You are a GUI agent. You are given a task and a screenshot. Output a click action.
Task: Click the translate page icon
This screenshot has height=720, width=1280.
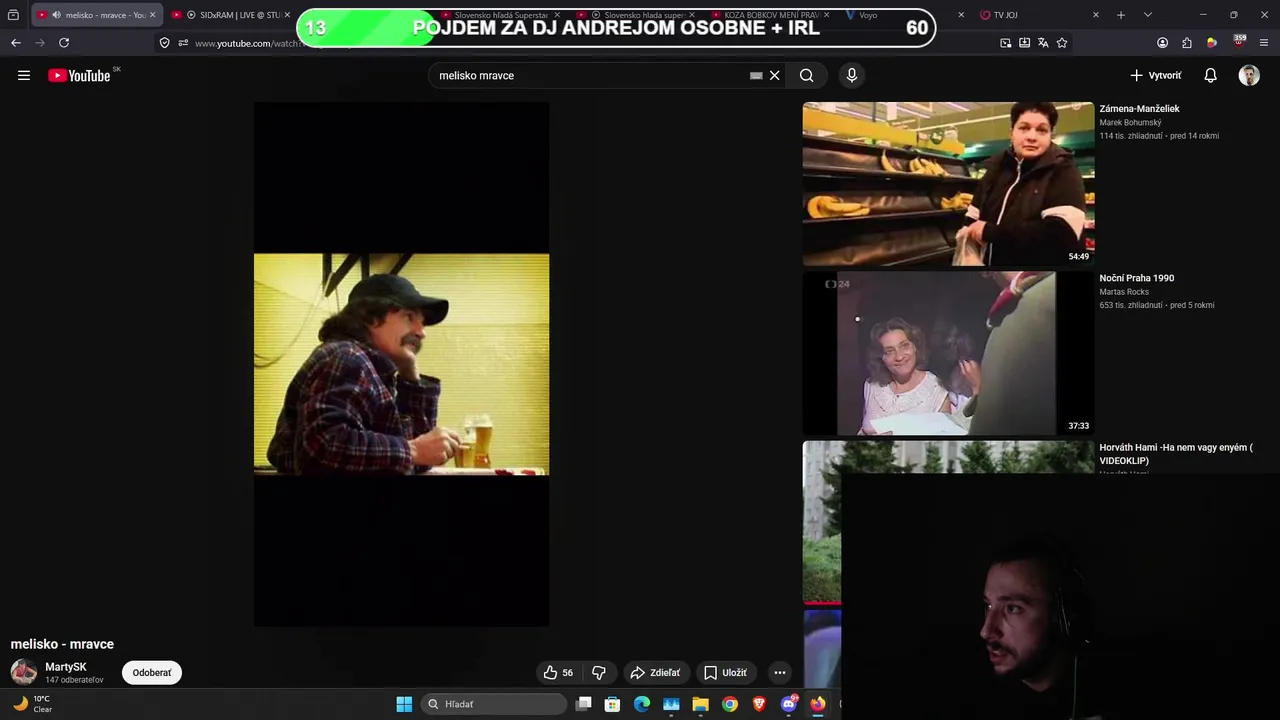[1043, 43]
